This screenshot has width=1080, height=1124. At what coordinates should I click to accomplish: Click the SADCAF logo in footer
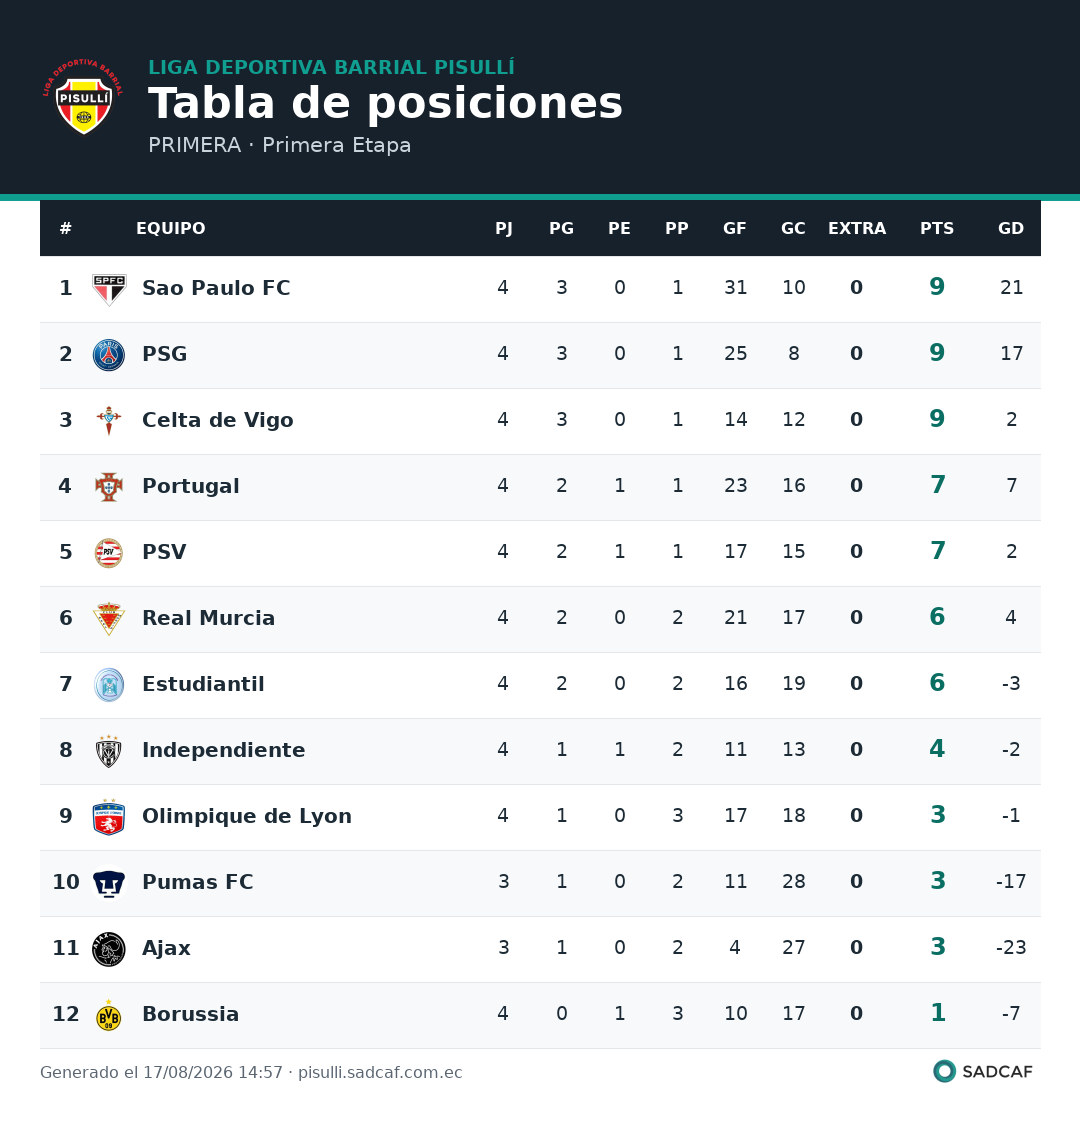coord(983,1072)
